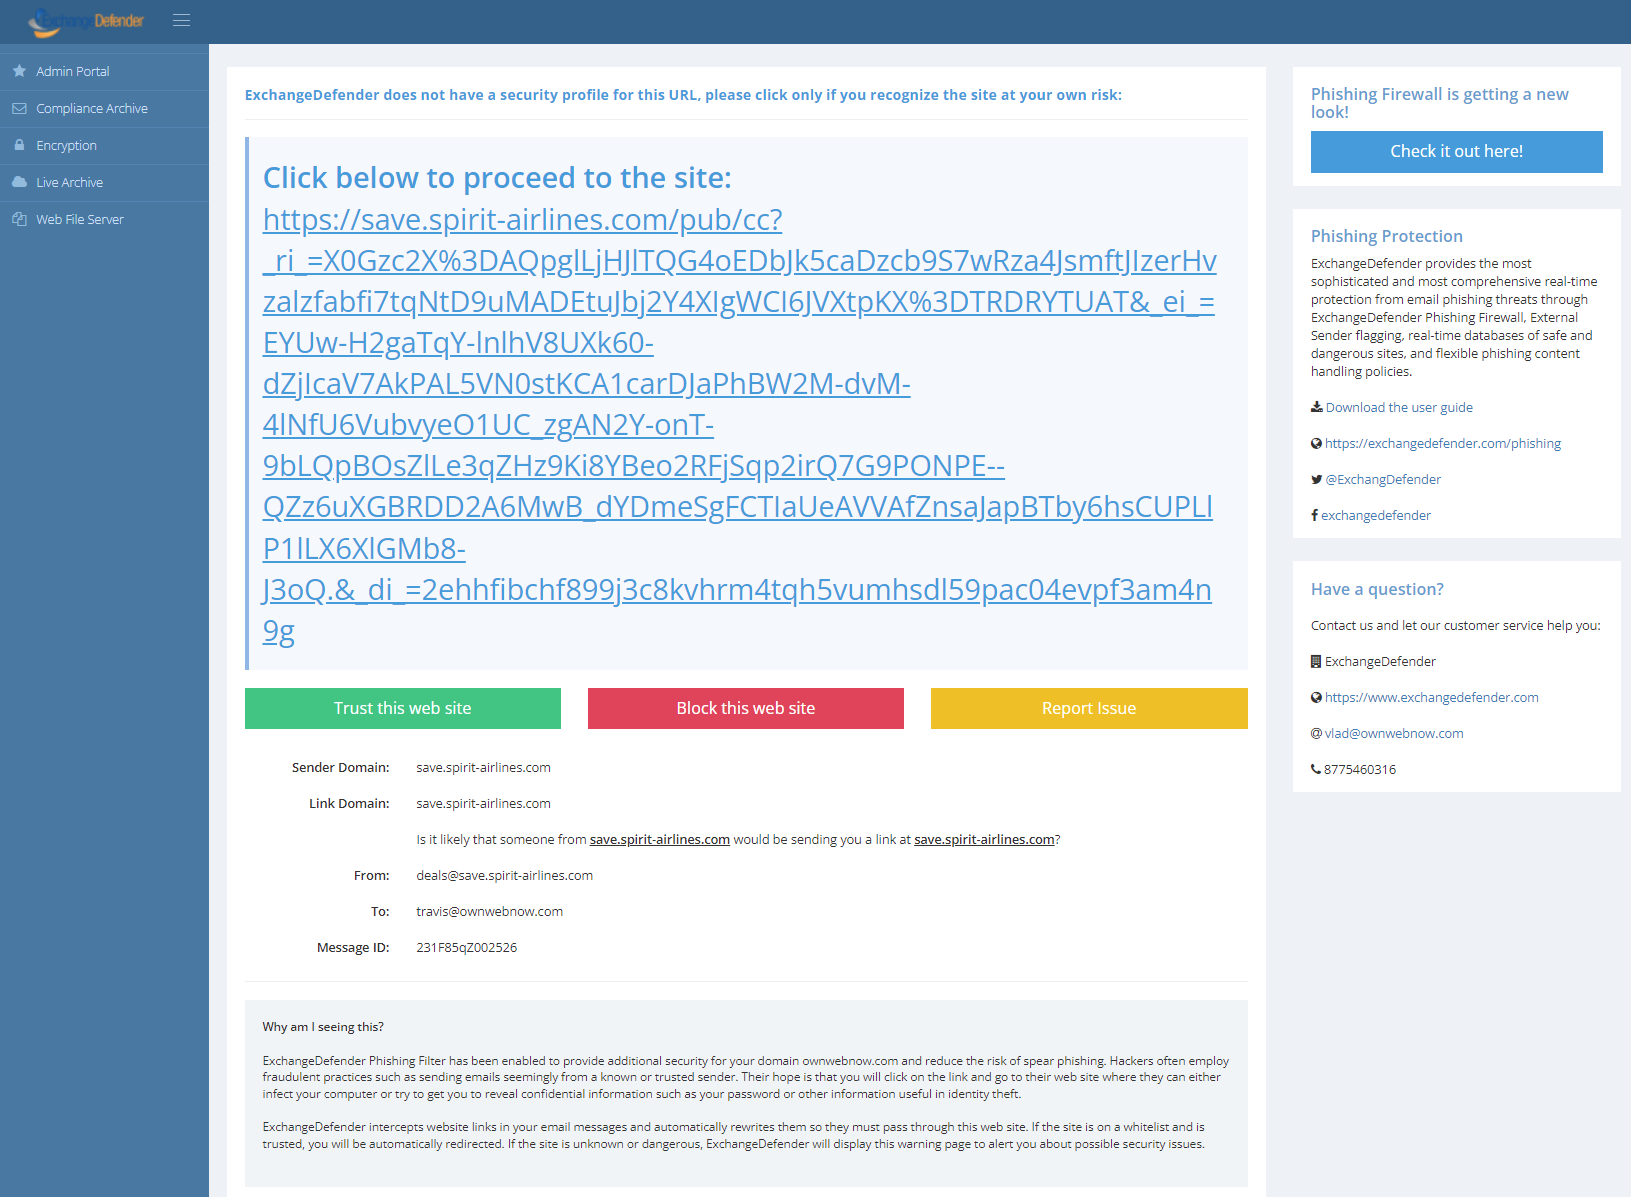Open the vlad@ownwebnow.com email link
Viewport: 1631px width, 1197px height.
(1394, 733)
